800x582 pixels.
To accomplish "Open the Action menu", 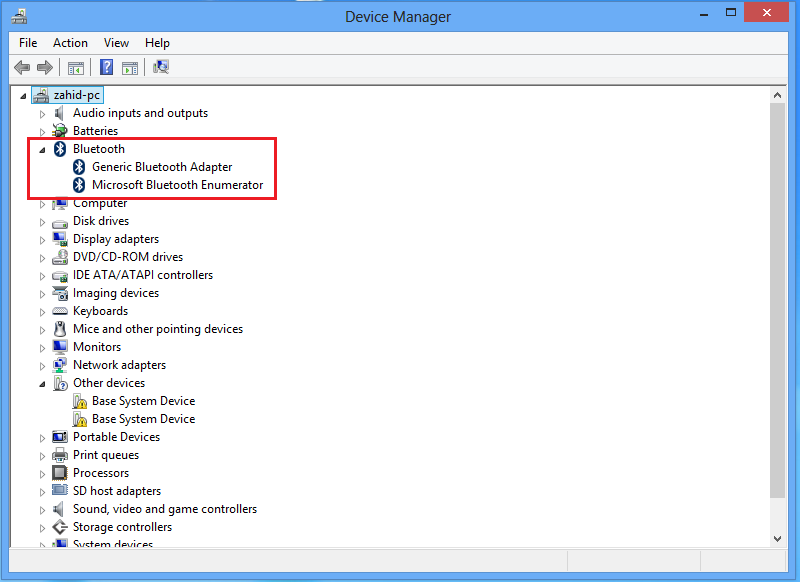I will pos(70,43).
